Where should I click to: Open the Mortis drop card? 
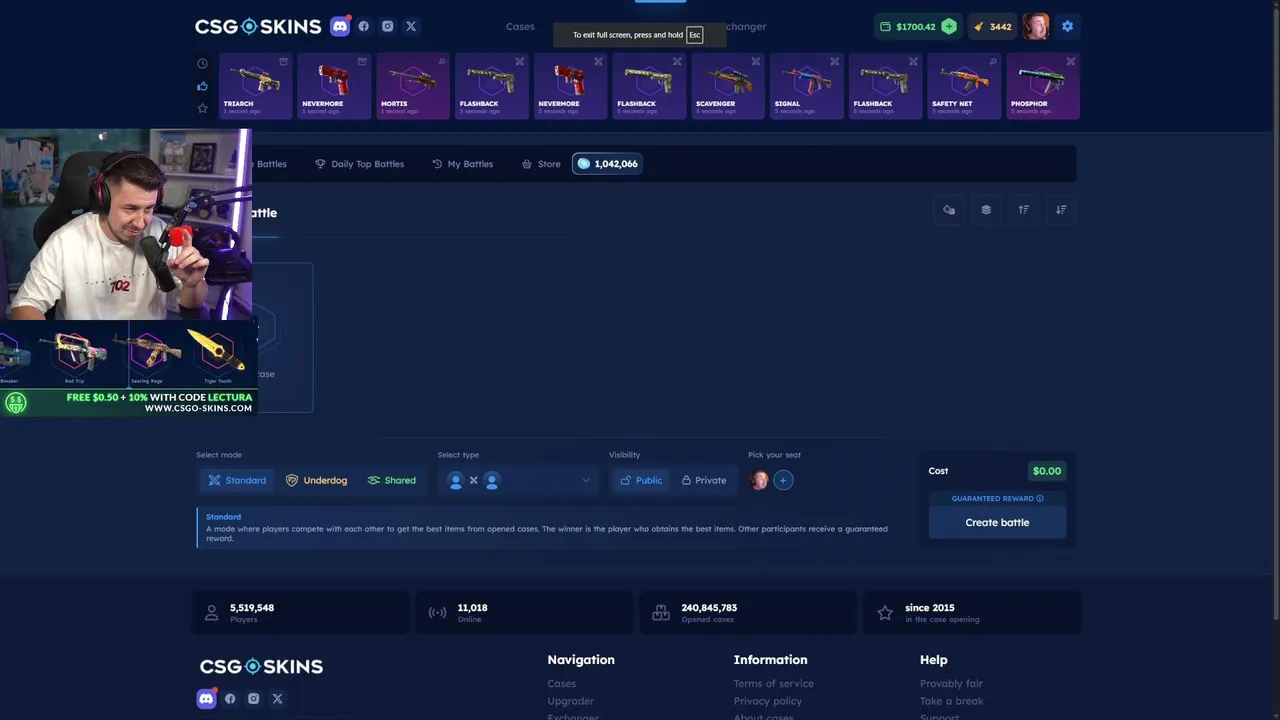pyautogui.click(x=412, y=86)
